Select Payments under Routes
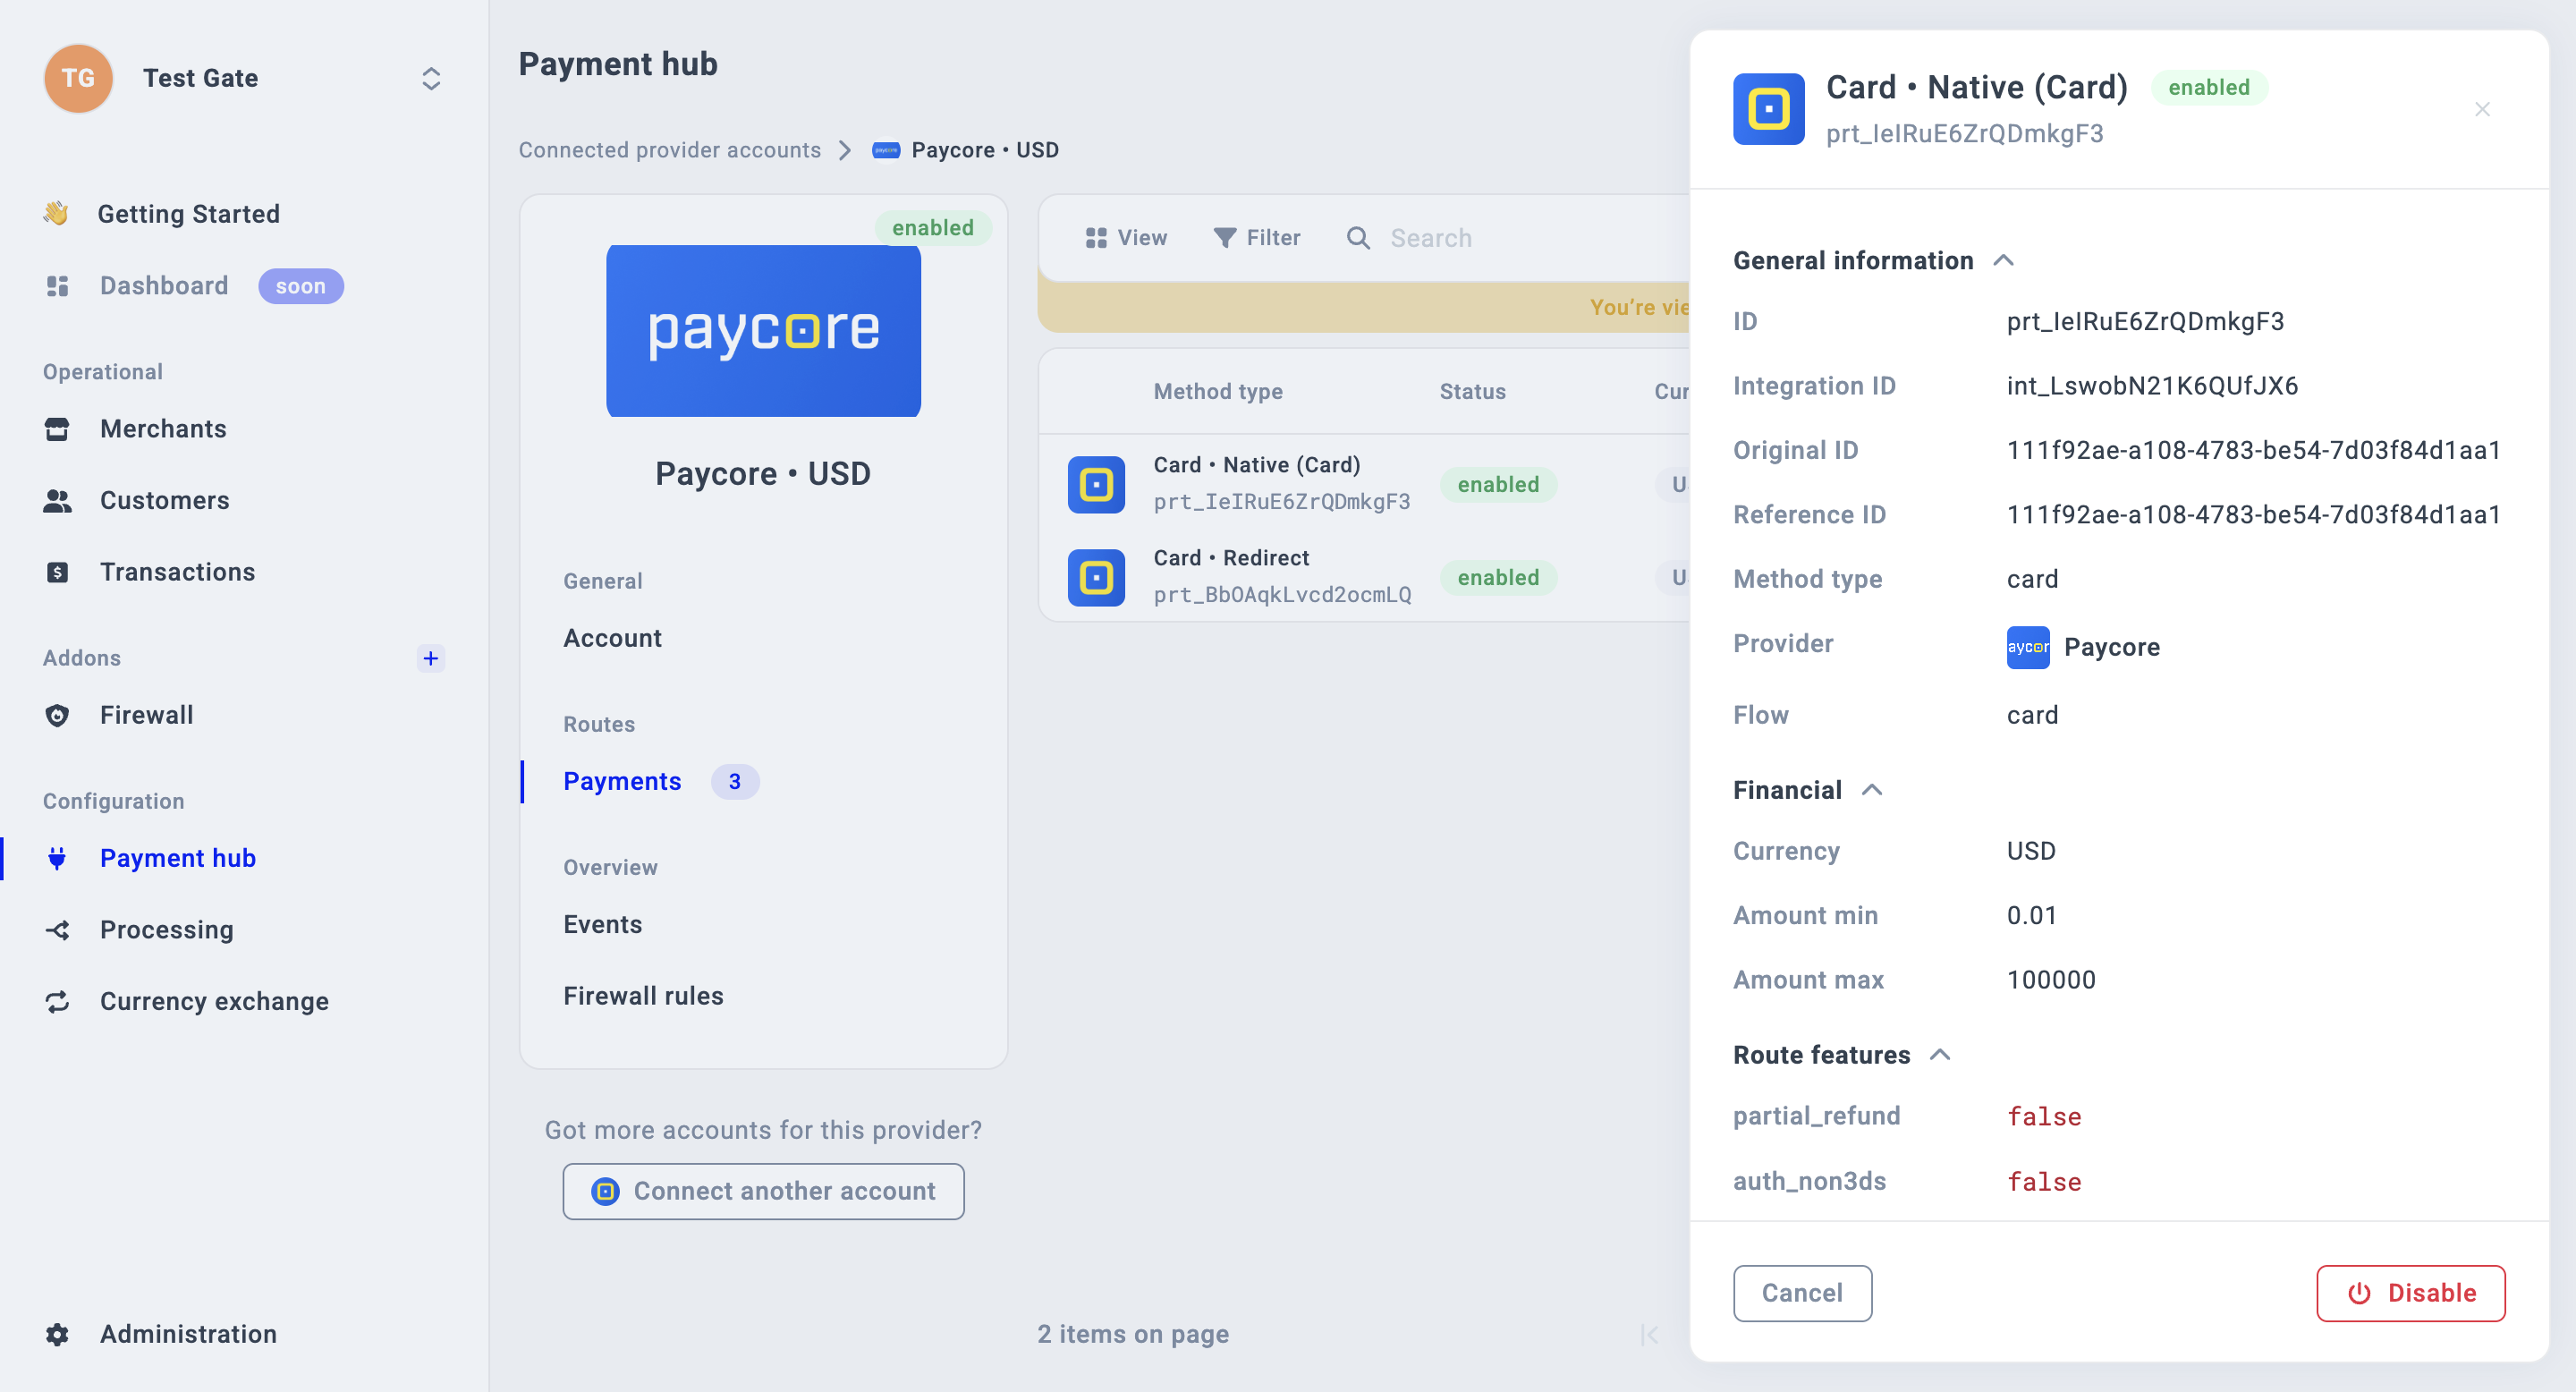This screenshot has width=2576, height=1392. click(x=622, y=781)
